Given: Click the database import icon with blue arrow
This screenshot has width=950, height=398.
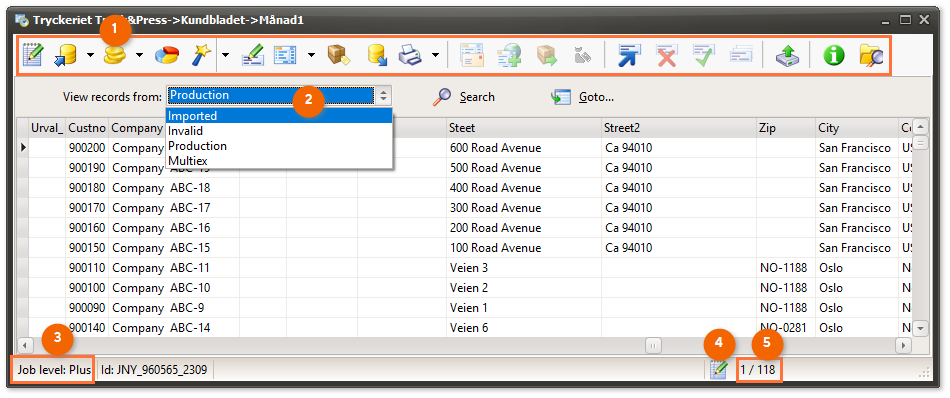Looking at the screenshot, I should tap(65, 56).
